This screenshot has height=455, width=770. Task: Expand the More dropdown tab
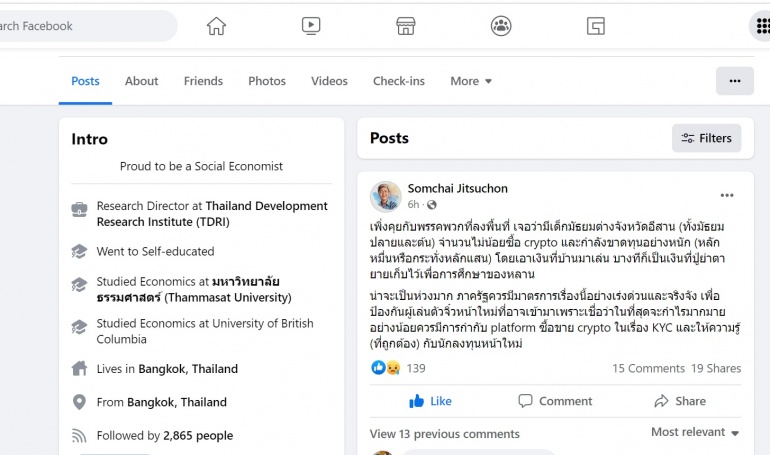pyautogui.click(x=471, y=81)
